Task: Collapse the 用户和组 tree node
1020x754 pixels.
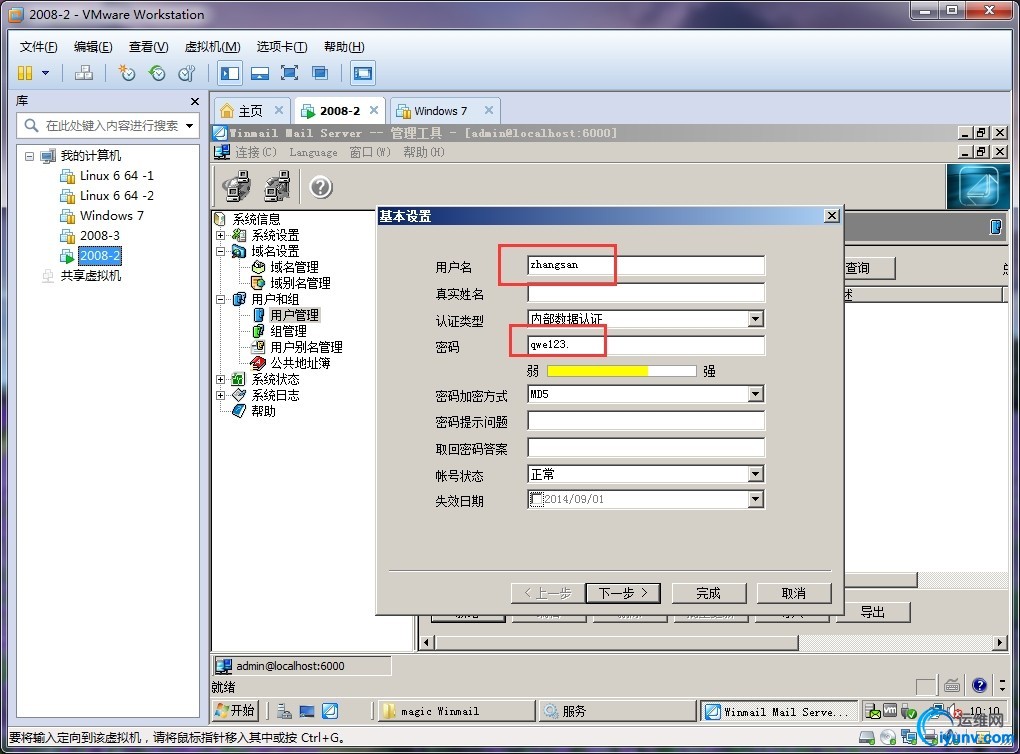Action: tap(221, 299)
